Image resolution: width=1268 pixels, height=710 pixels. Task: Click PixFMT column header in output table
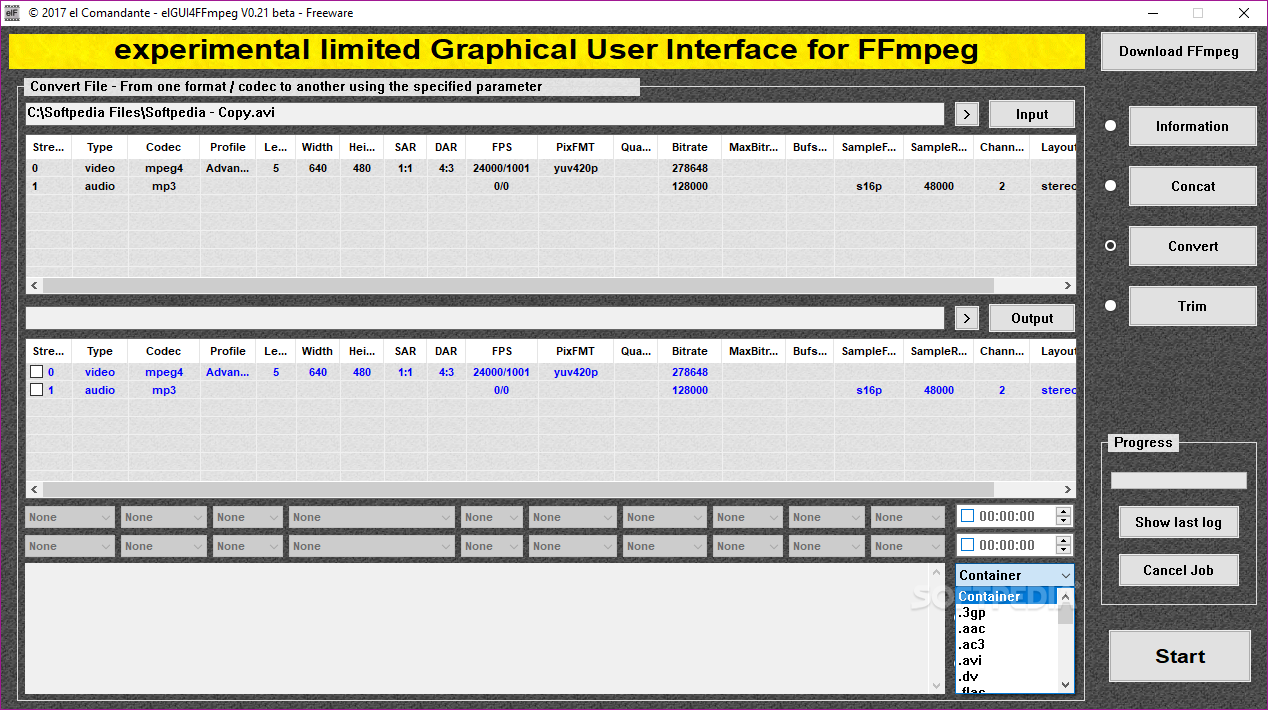click(576, 351)
